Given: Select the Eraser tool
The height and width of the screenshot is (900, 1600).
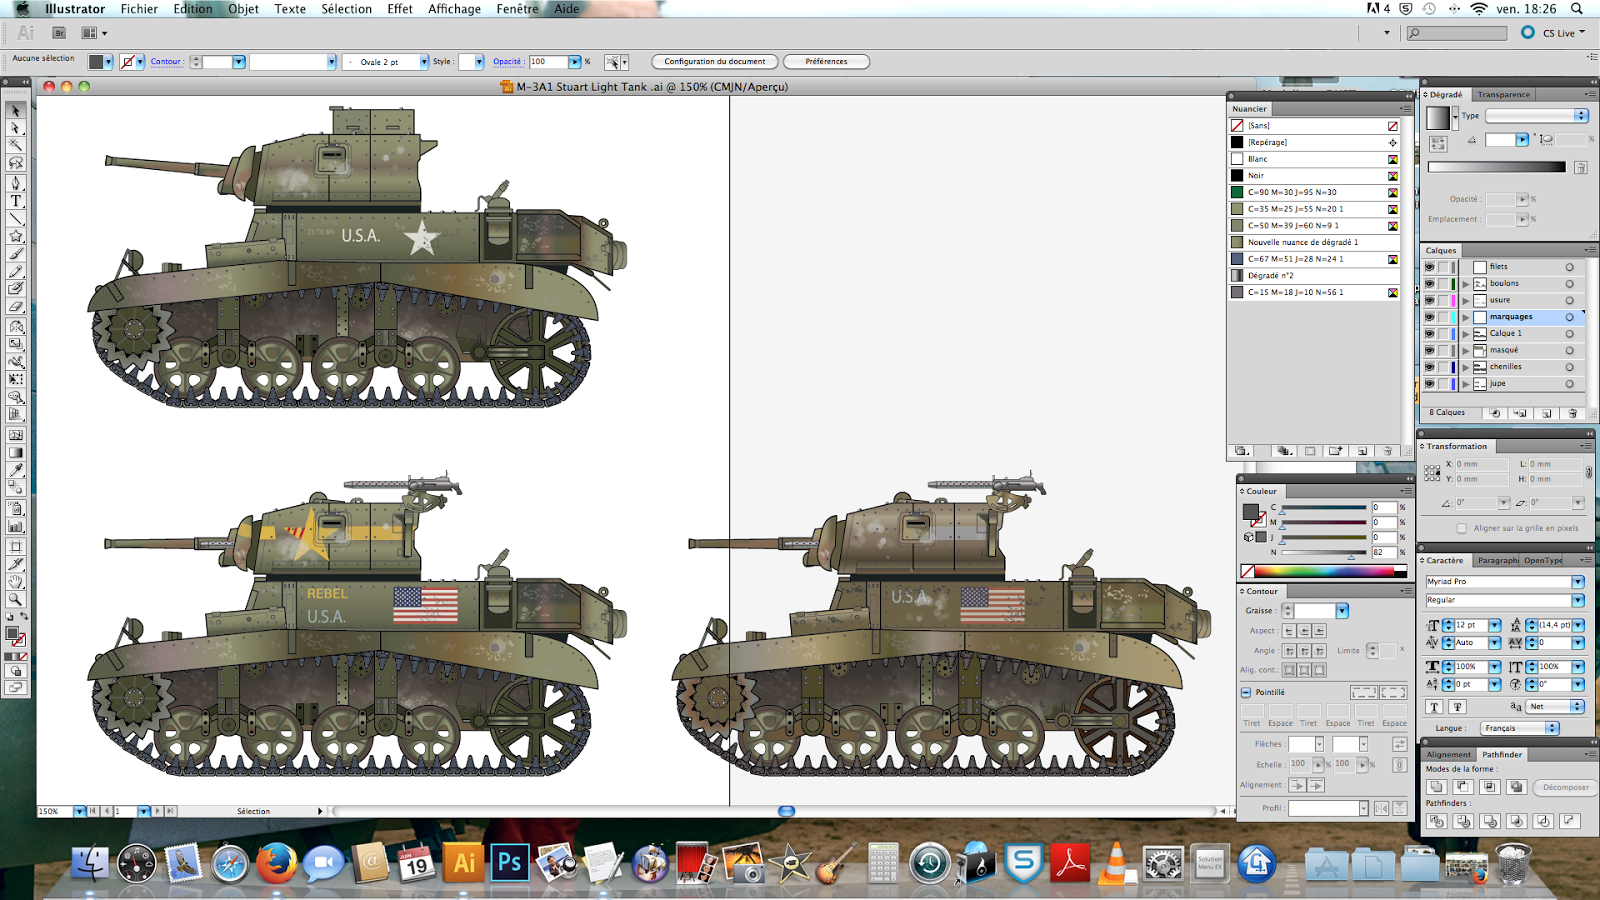Looking at the screenshot, I should [x=16, y=307].
